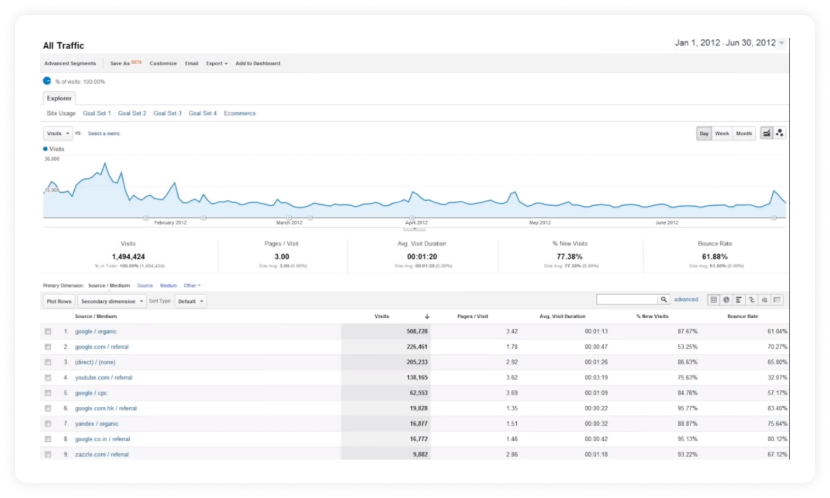Tick checkbox for google / organic row
The width and height of the screenshot is (830, 498).
click(x=48, y=331)
